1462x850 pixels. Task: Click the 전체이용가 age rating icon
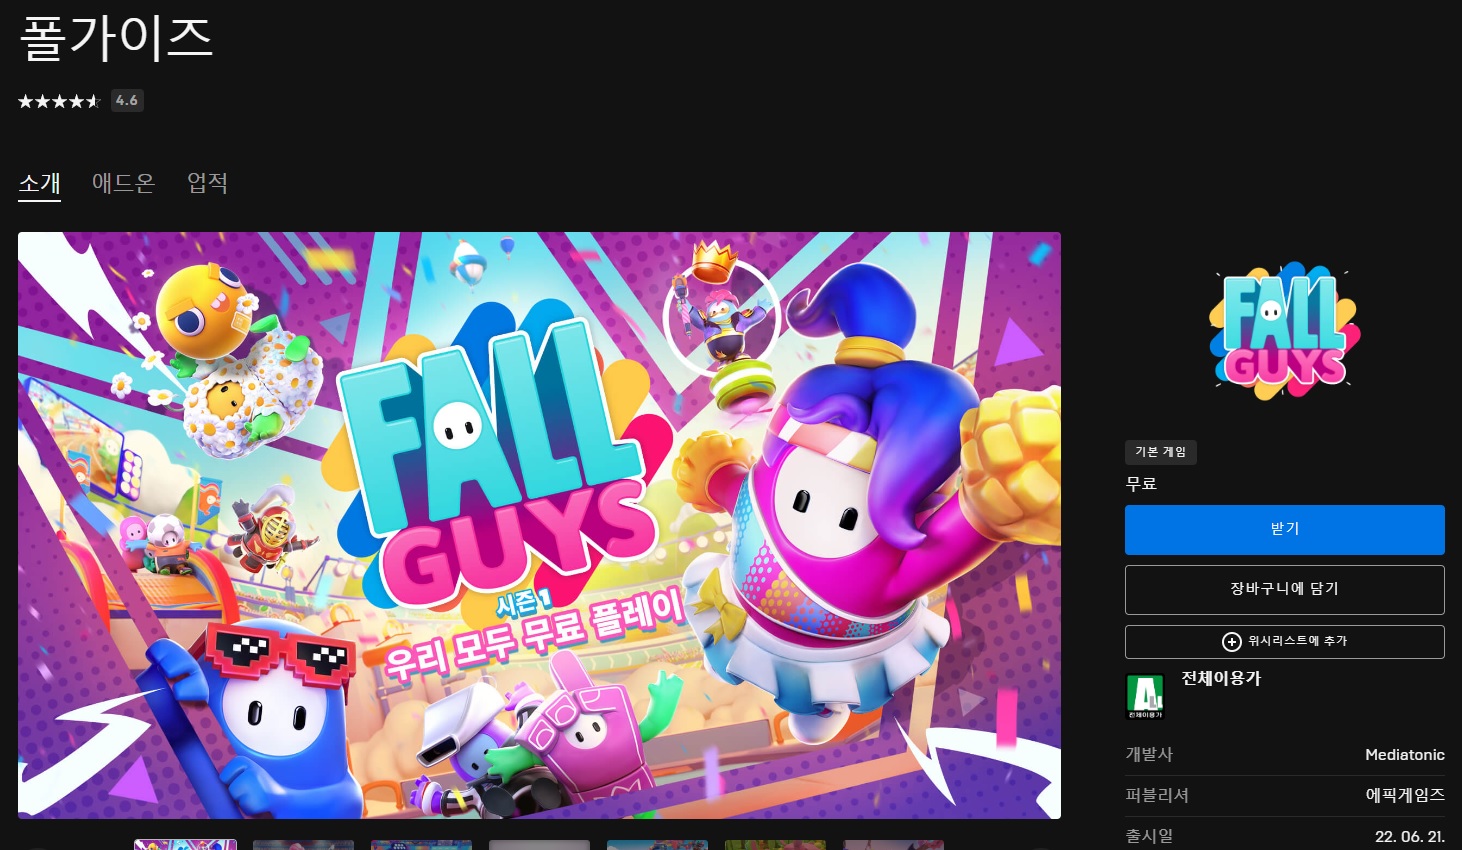1145,696
